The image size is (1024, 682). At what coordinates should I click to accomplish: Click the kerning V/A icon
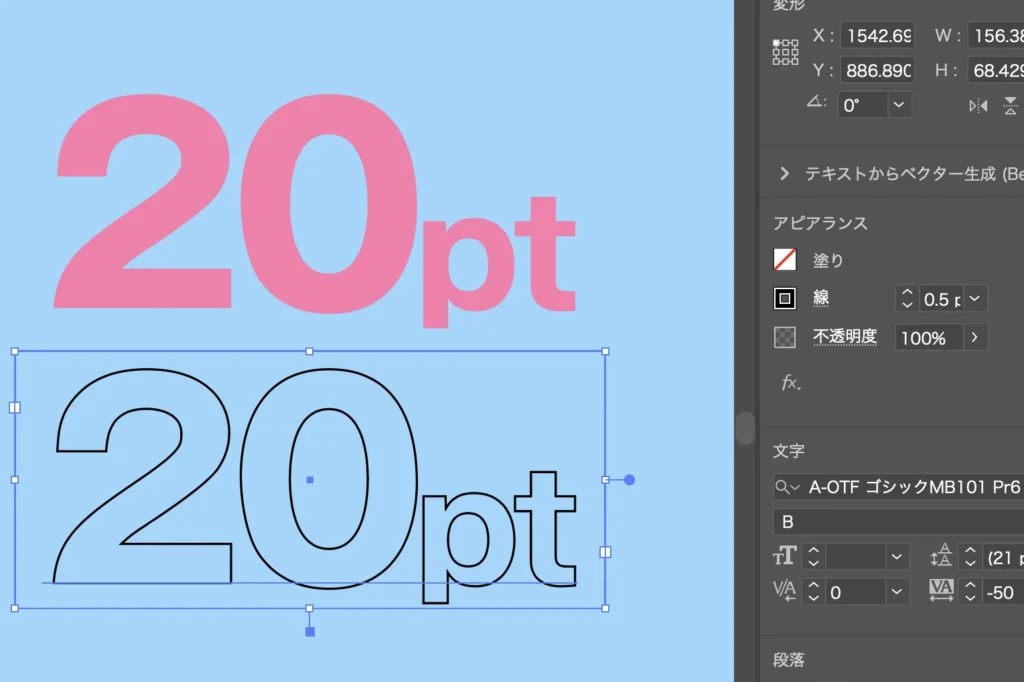[x=785, y=592]
